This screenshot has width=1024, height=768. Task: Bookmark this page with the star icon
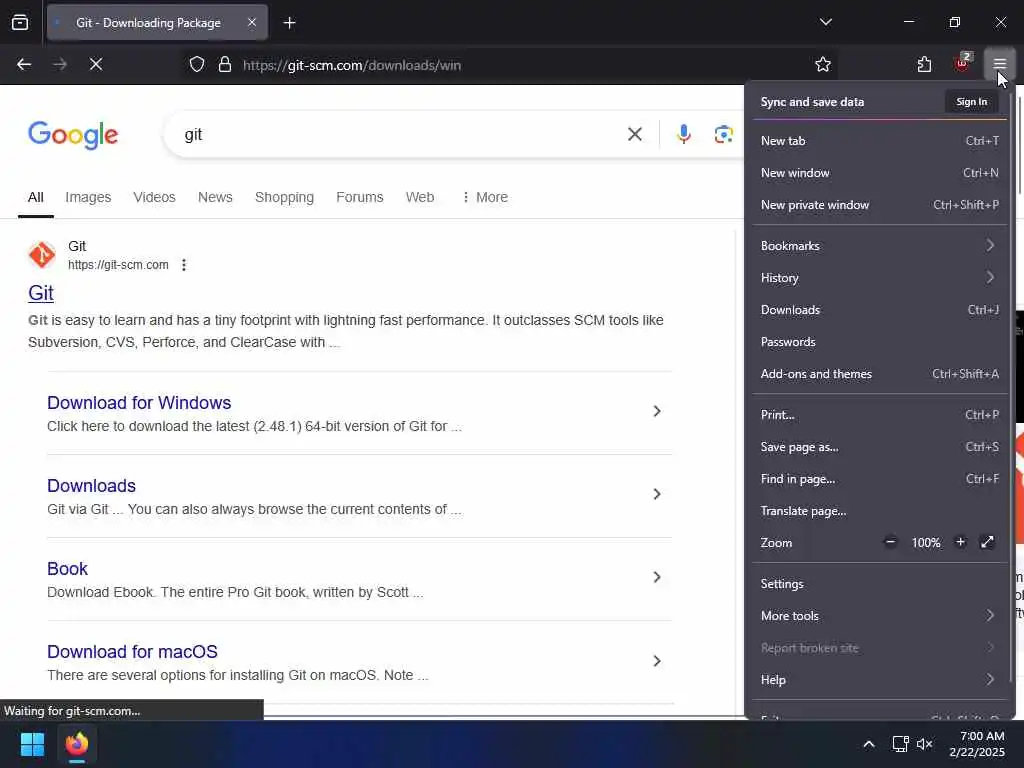tap(822, 64)
